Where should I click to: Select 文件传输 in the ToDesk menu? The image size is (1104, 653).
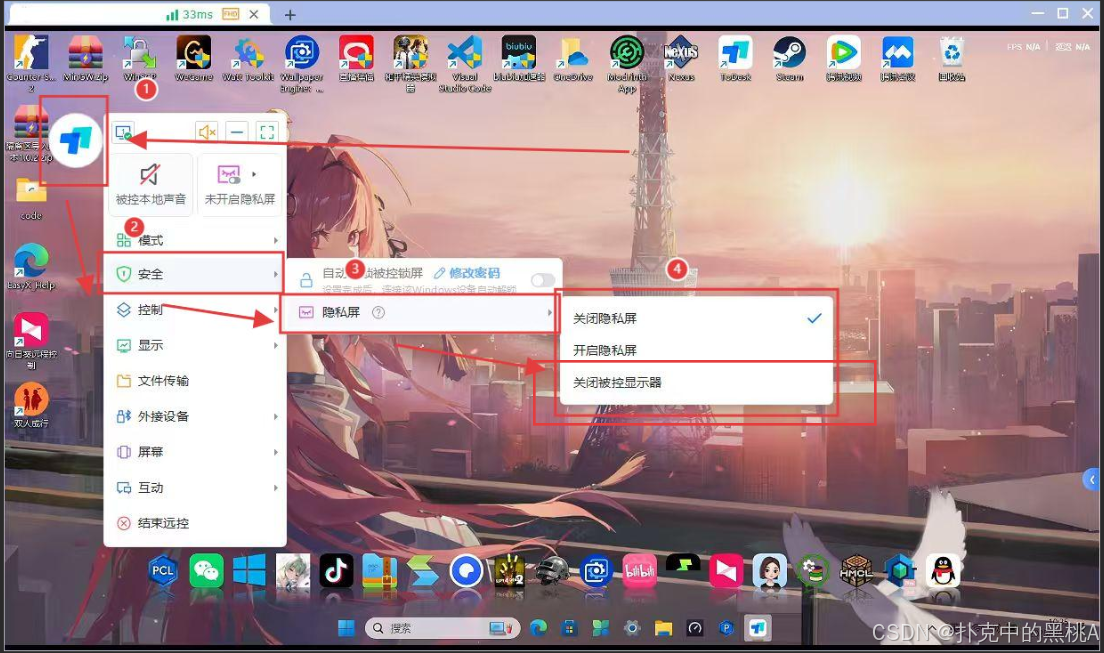pos(195,380)
